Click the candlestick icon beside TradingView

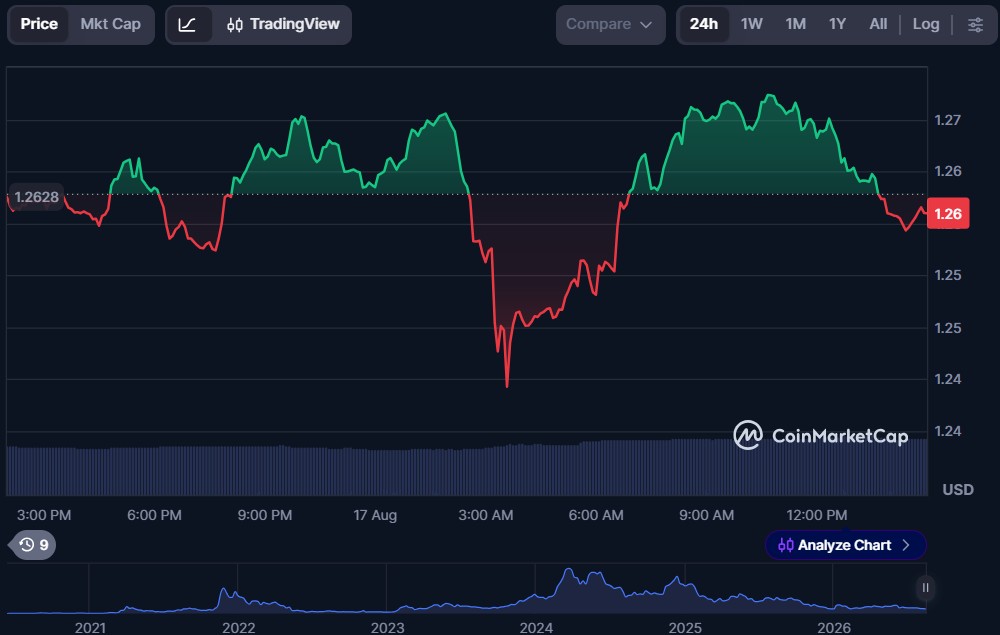235,25
